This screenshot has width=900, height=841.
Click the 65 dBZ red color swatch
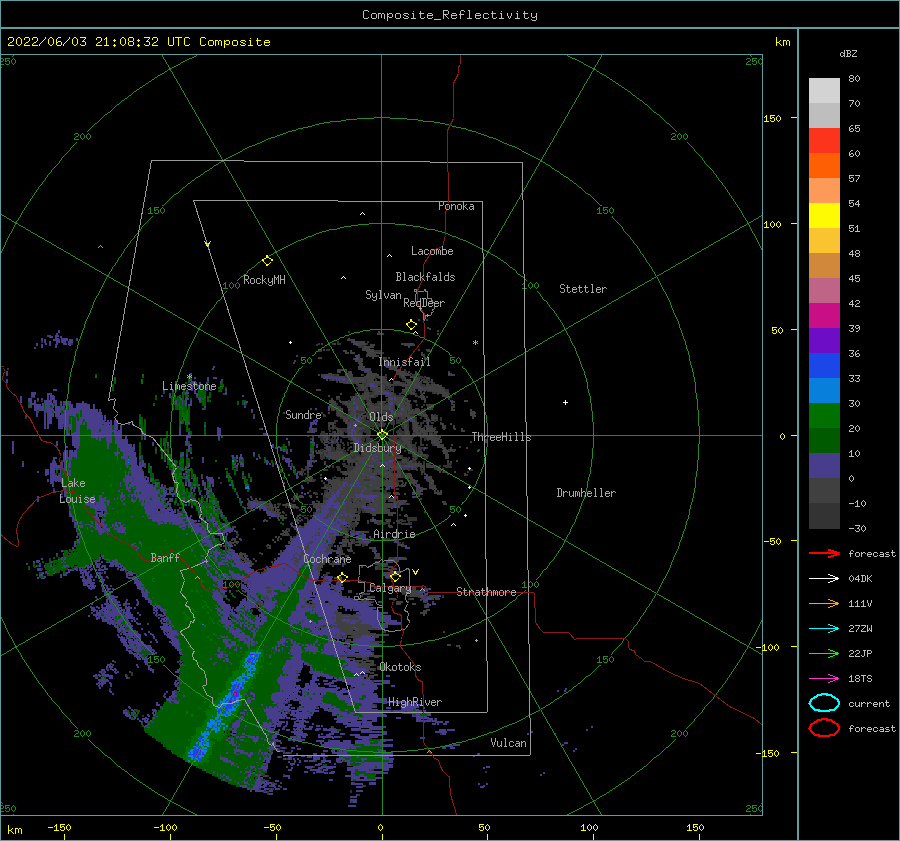[x=824, y=140]
